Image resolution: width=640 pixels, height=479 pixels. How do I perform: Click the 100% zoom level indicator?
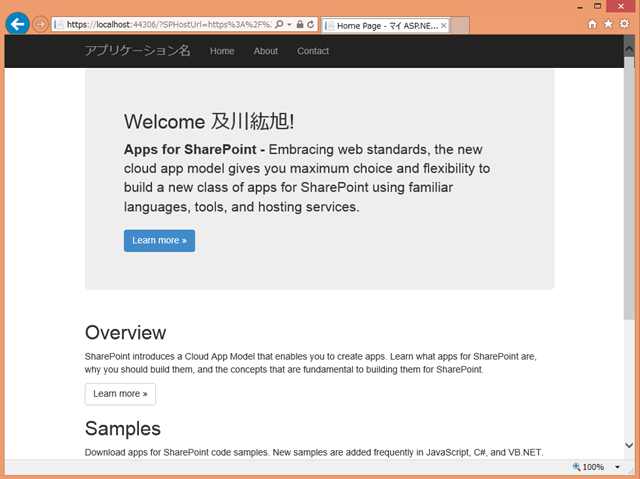click(x=590, y=468)
